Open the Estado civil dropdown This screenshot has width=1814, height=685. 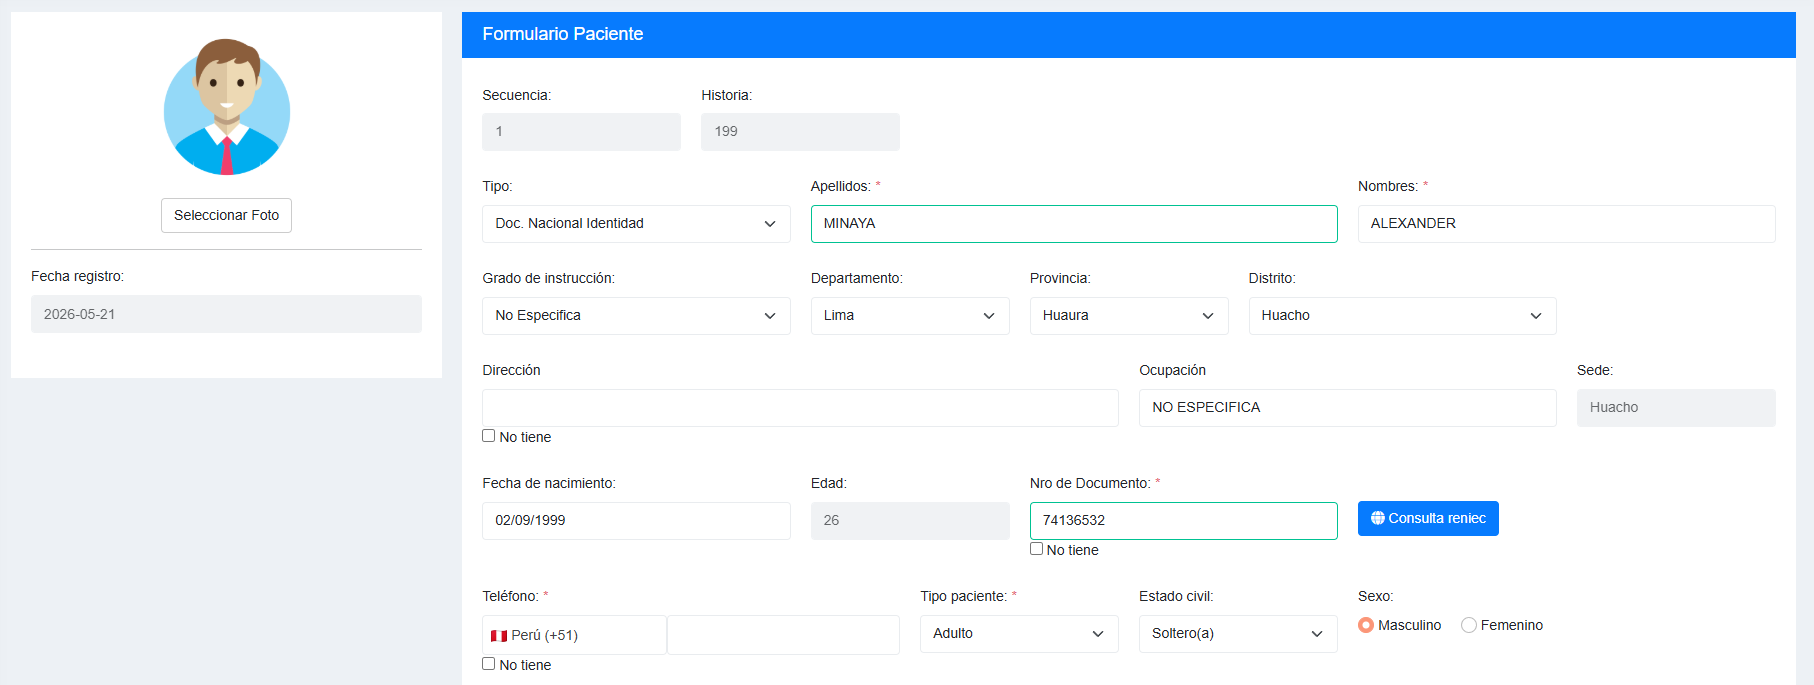click(x=1238, y=634)
